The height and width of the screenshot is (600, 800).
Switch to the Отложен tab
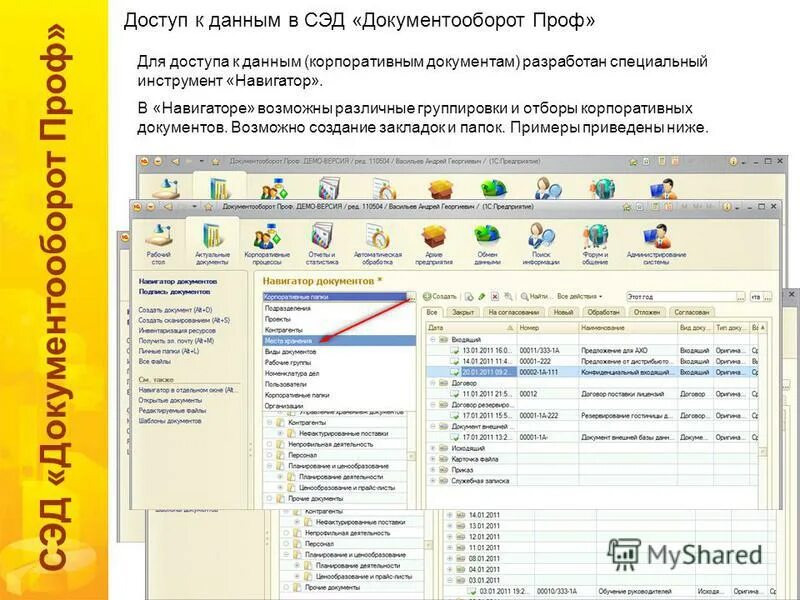click(647, 312)
